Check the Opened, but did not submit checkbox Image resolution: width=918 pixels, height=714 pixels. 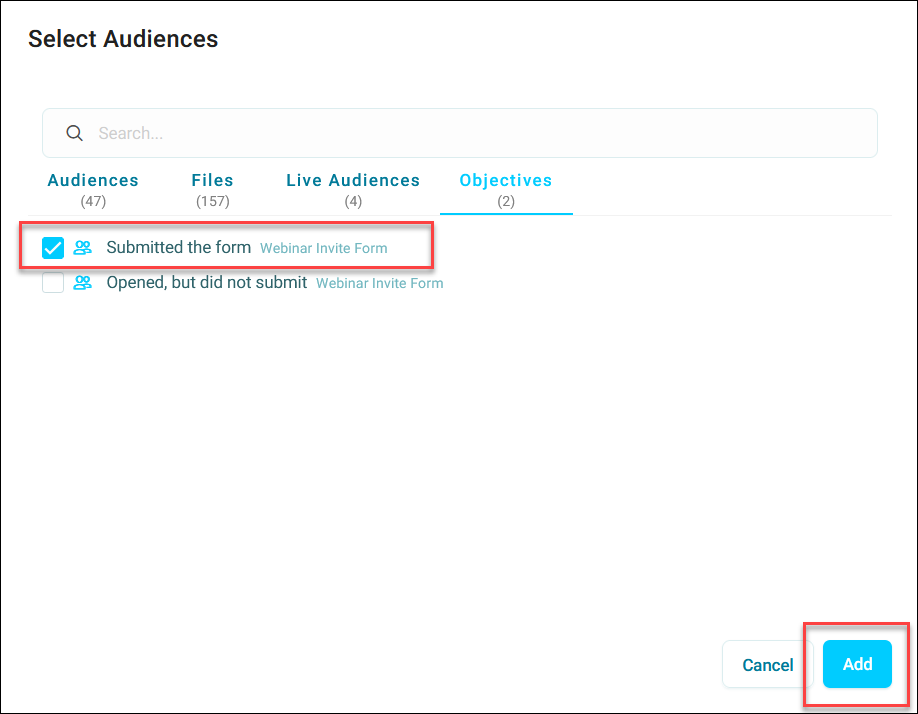pyautogui.click(x=53, y=283)
